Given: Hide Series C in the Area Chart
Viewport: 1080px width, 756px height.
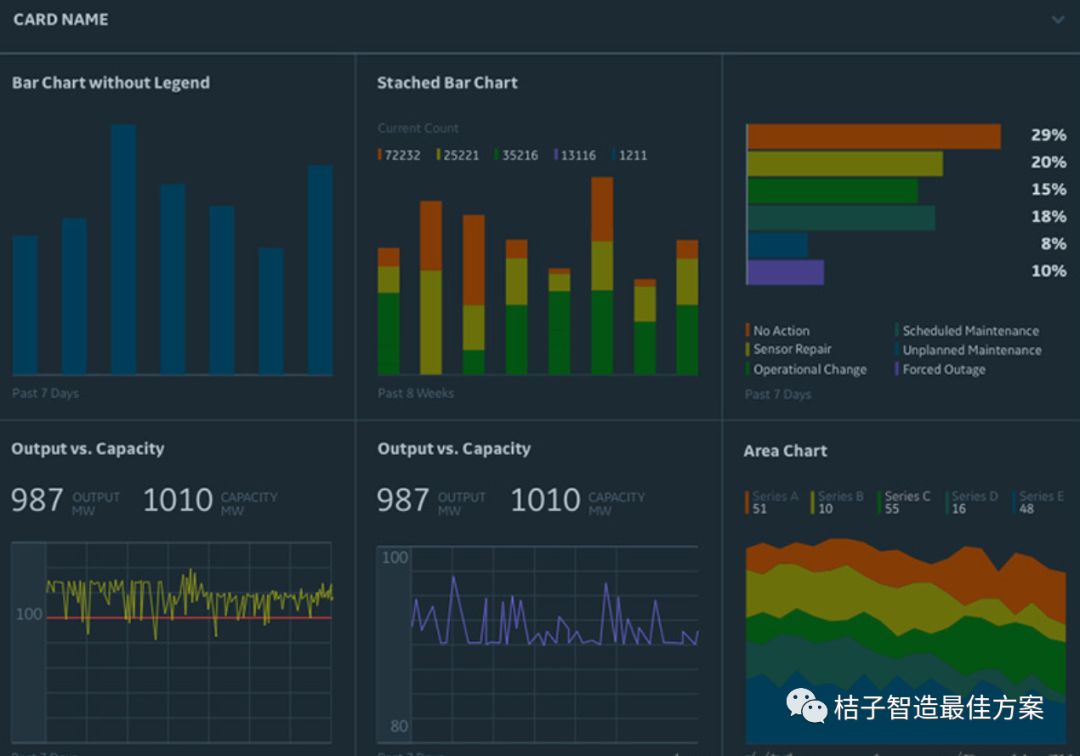Looking at the screenshot, I should click(905, 502).
